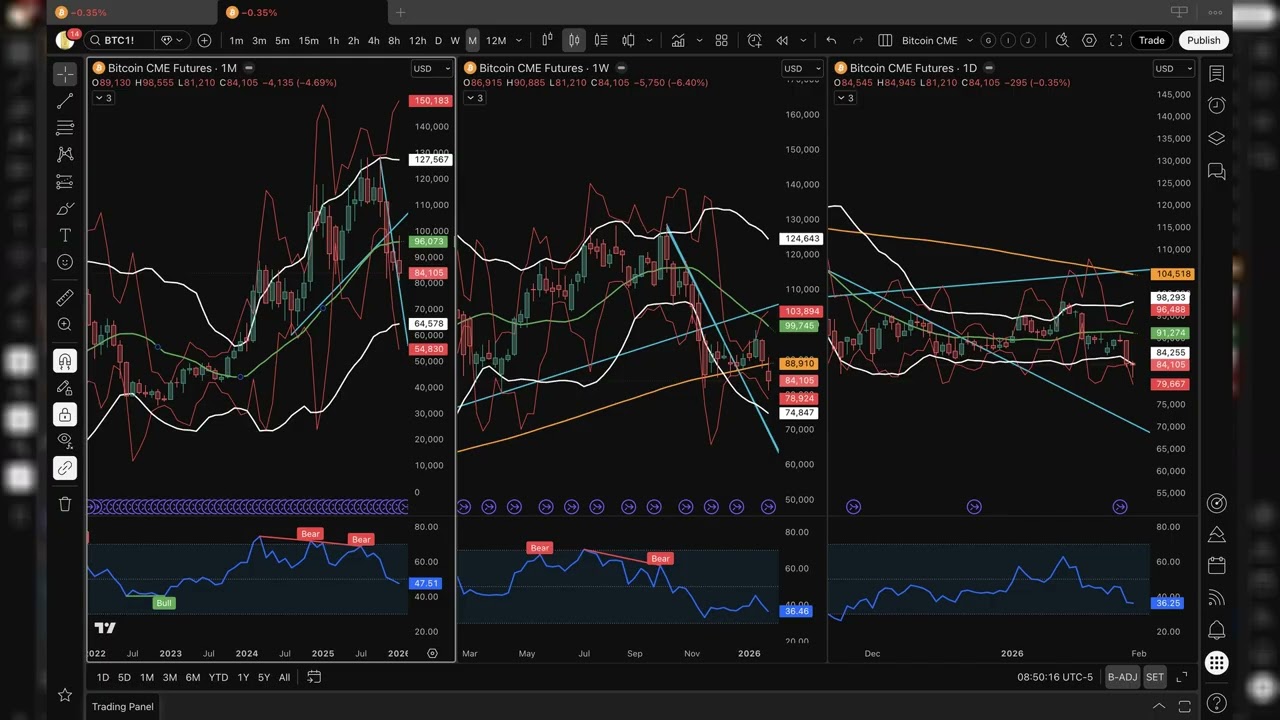Screen dimensions: 1280x720
Task: Select the W timeframe
Action: pos(455,40)
